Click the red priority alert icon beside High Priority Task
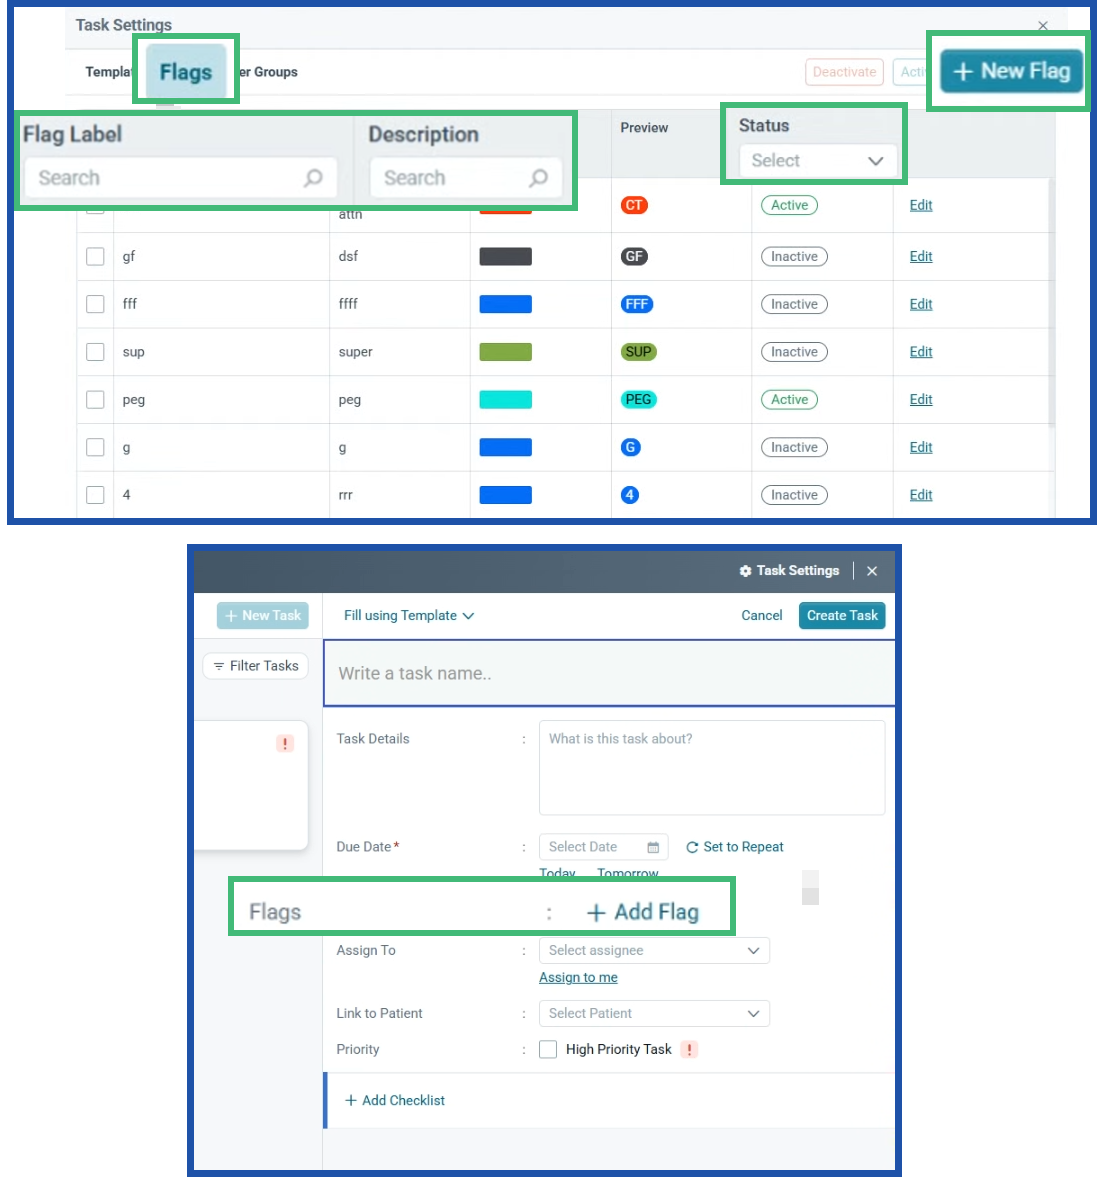1104x1195 pixels. (689, 1049)
